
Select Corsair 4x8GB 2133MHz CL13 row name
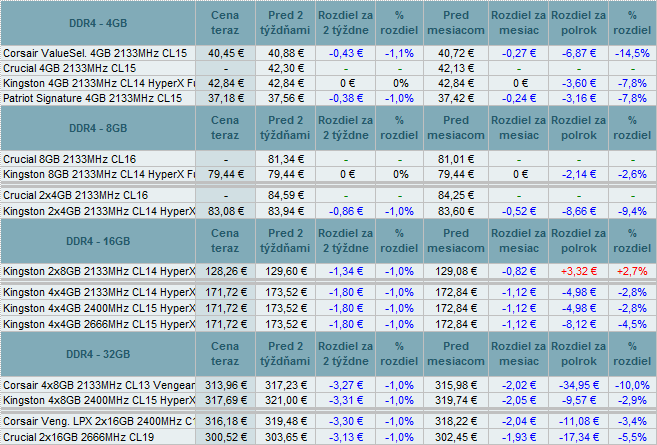coord(99,385)
